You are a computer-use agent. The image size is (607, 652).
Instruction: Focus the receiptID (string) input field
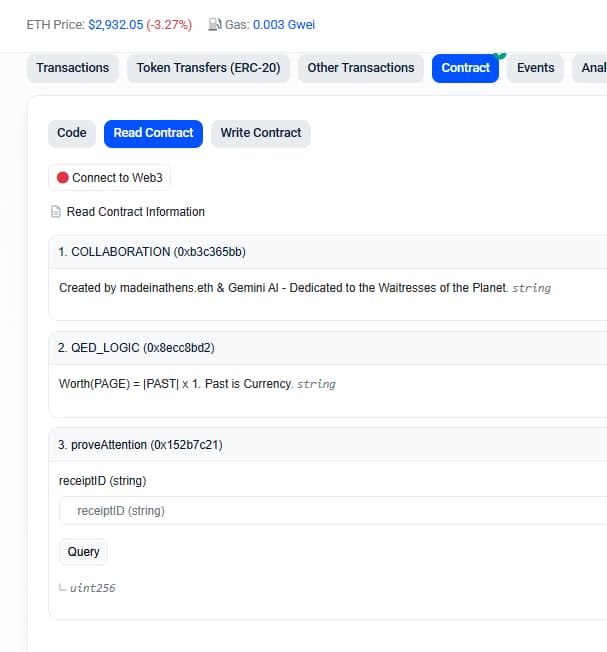coord(330,511)
